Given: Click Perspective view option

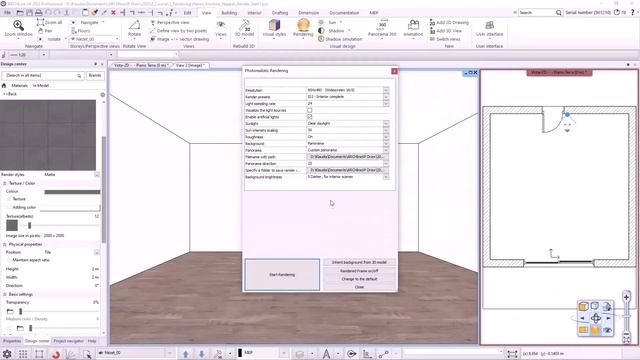Looking at the screenshot, I should click(169, 22).
